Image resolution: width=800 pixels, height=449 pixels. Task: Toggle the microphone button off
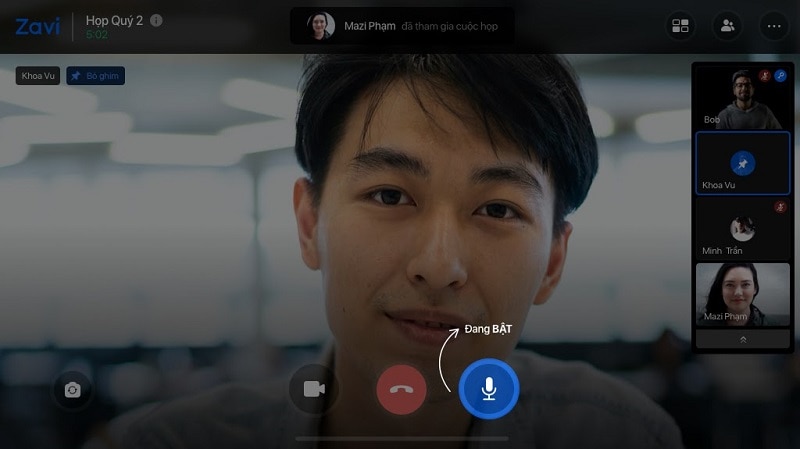(x=489, y=389)
